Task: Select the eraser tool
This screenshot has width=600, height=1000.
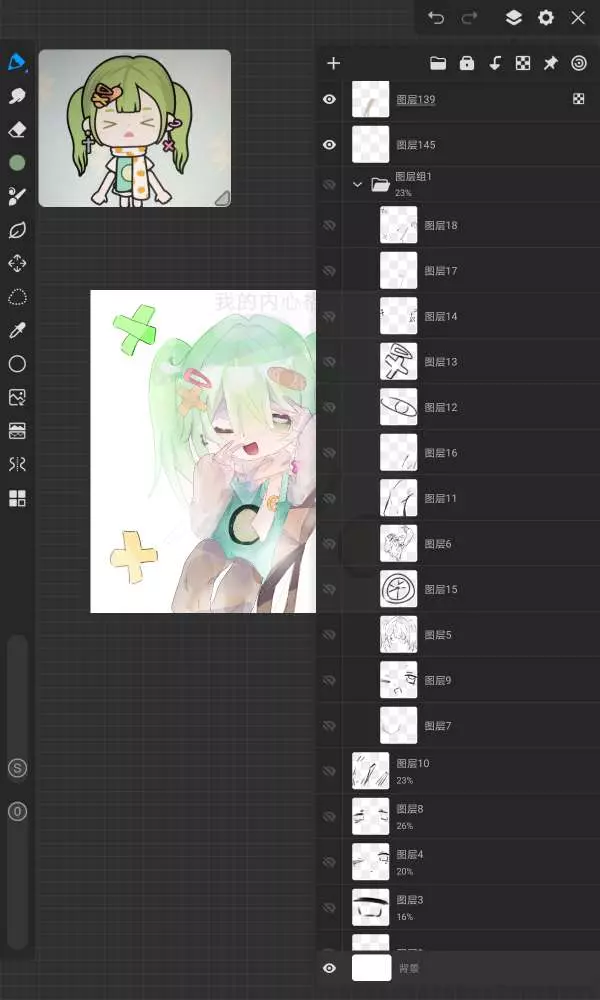Action: coord(17,129)
